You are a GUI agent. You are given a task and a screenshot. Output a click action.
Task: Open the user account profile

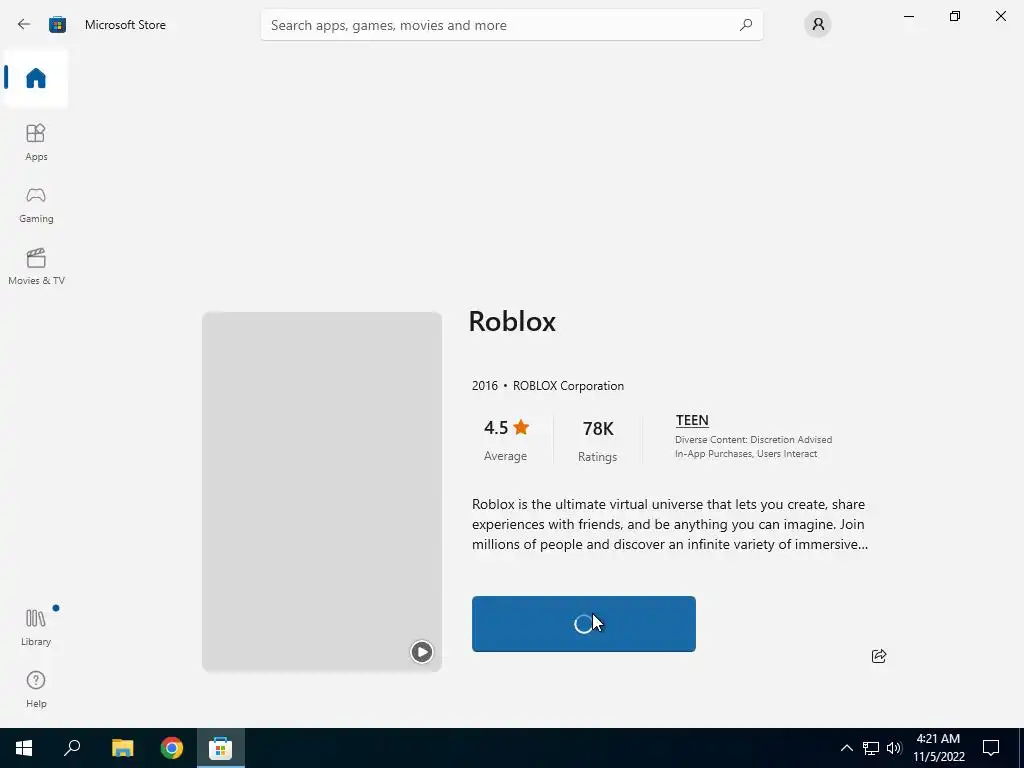tap(818, 25)
